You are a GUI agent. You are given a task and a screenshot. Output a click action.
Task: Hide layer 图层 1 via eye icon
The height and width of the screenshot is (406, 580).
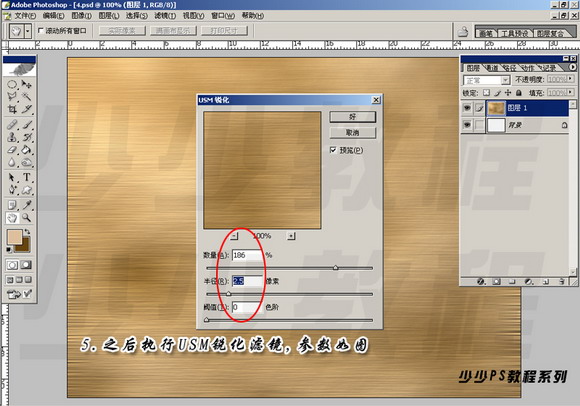click(x=467, y=108)
